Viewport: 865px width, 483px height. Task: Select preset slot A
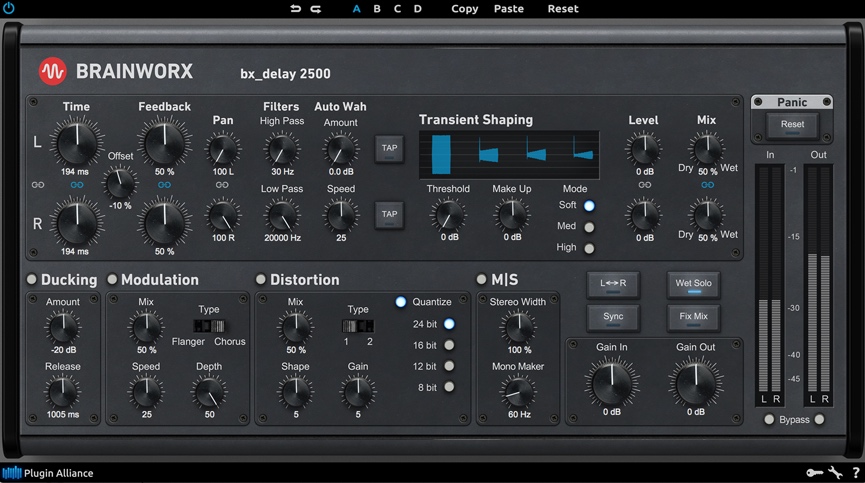coord(356,9)
